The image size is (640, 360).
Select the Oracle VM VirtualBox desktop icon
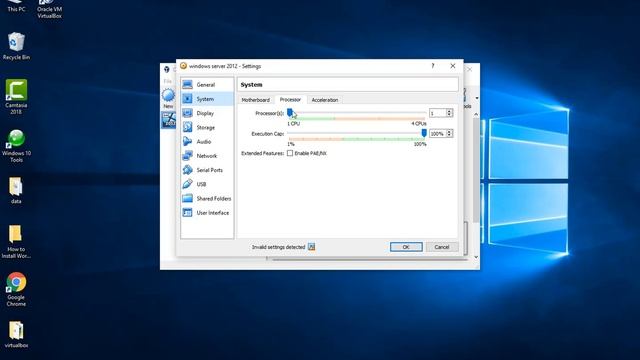click(x=49, y=9)
